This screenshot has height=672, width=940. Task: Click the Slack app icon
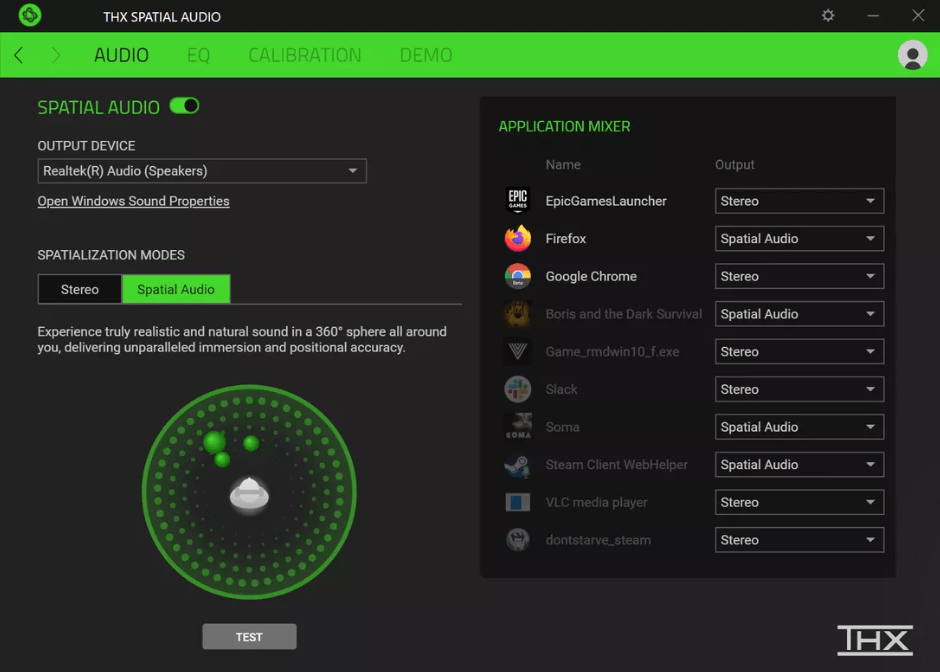point(517,390)
